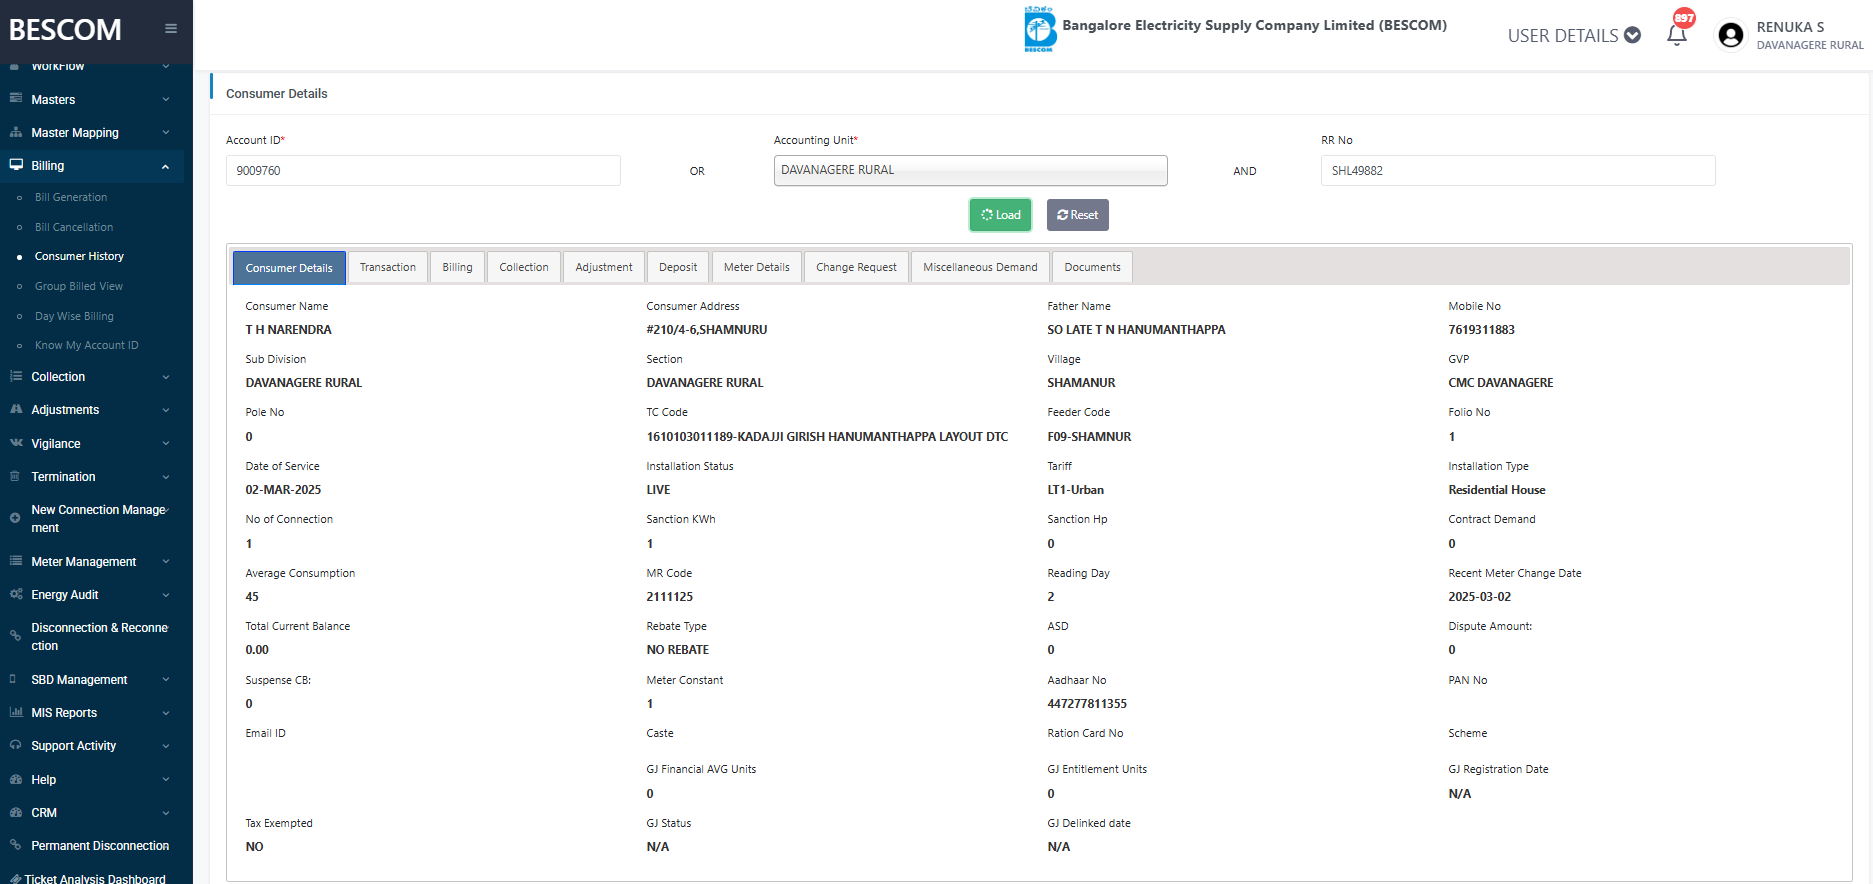The image size is (1873, 884).
Task: Switch to the Transaction tab
Action: click(x=388, y=267)
